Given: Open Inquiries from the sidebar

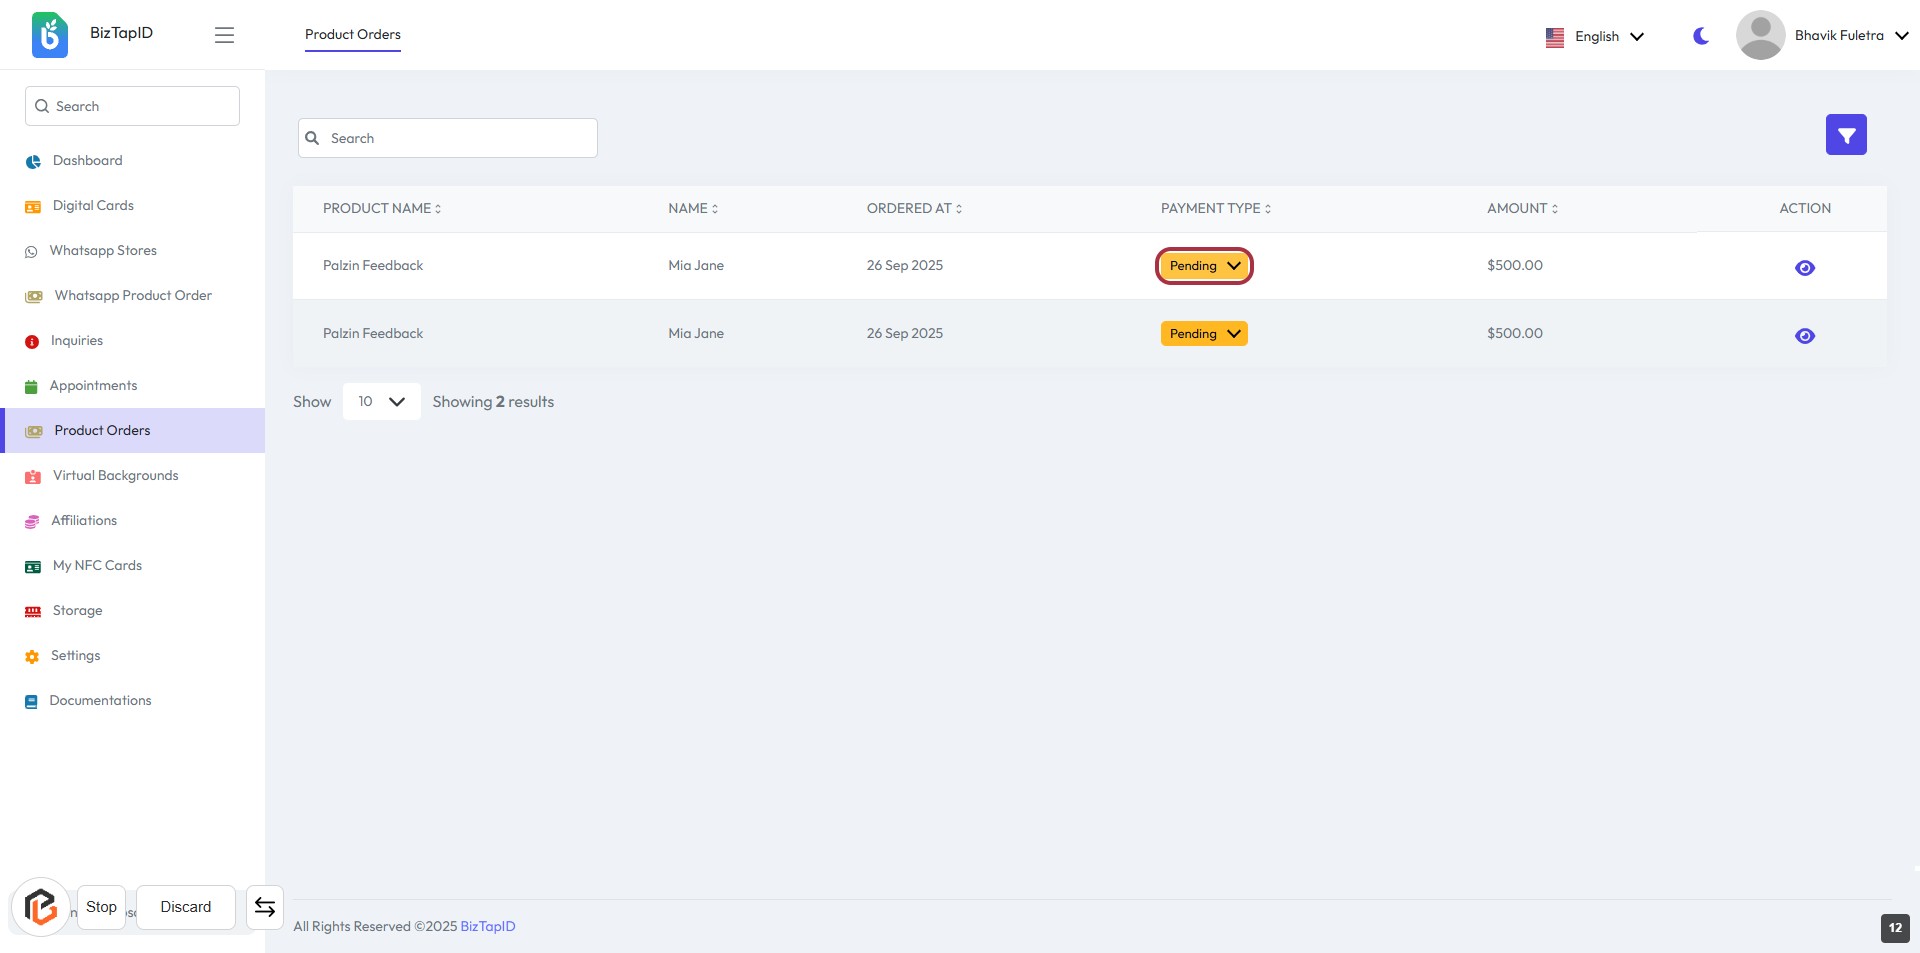Looking at the screenshot, I should pyautogui.click(x=77, y=341).
